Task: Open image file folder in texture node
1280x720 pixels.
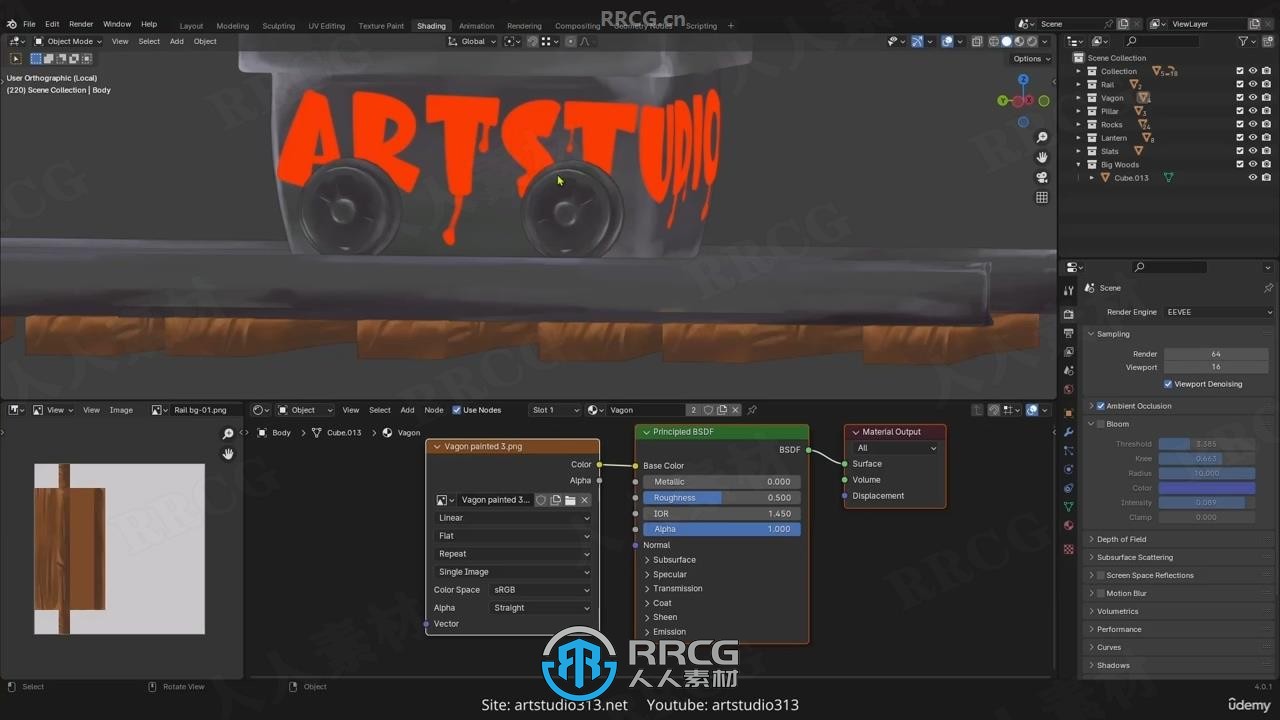Action: 570,500
